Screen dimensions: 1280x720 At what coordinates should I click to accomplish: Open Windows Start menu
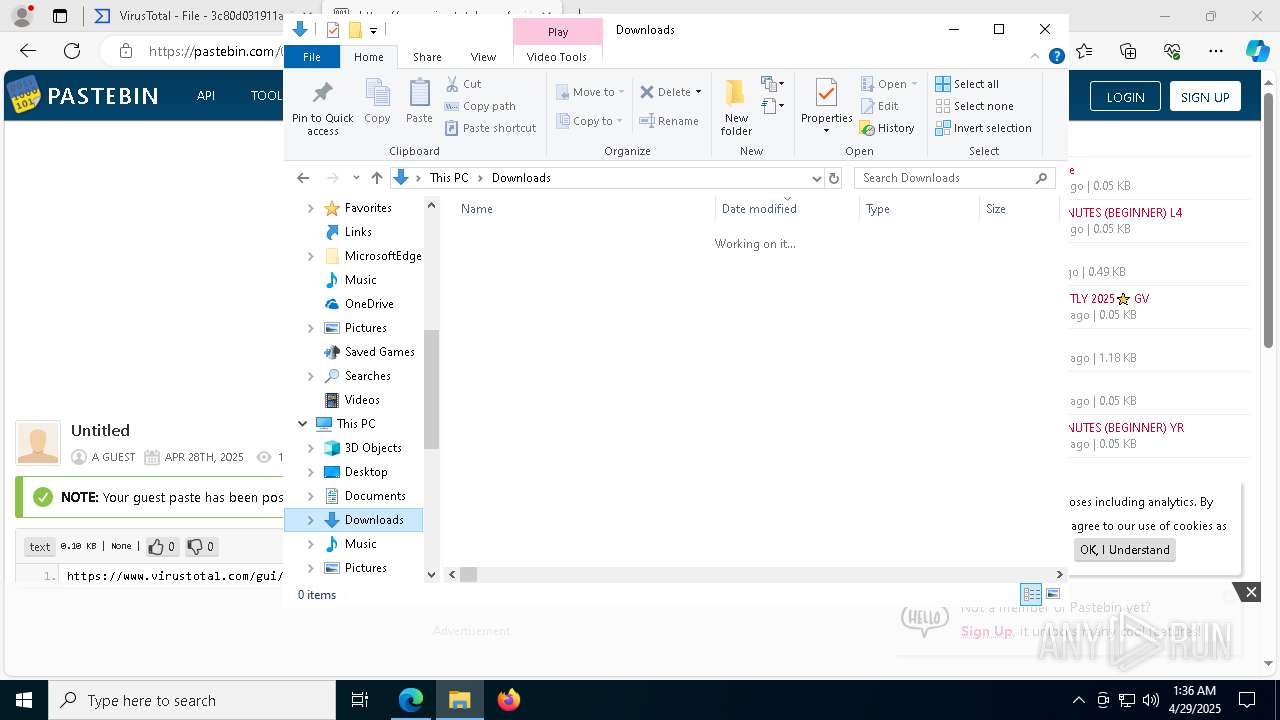click(x=23, y=700)
